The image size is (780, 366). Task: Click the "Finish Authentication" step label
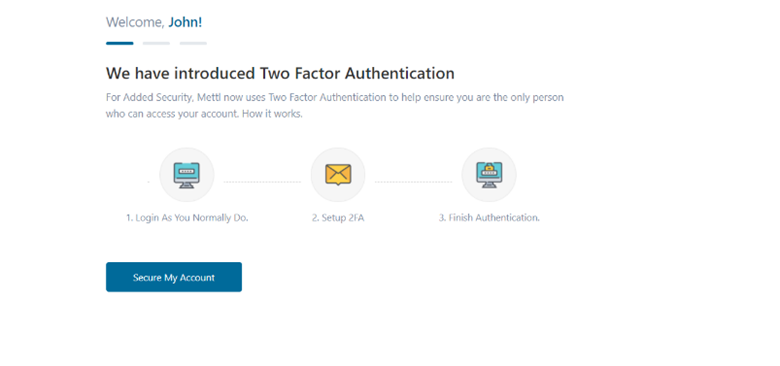pyautogui.click(x=489, y=218)
